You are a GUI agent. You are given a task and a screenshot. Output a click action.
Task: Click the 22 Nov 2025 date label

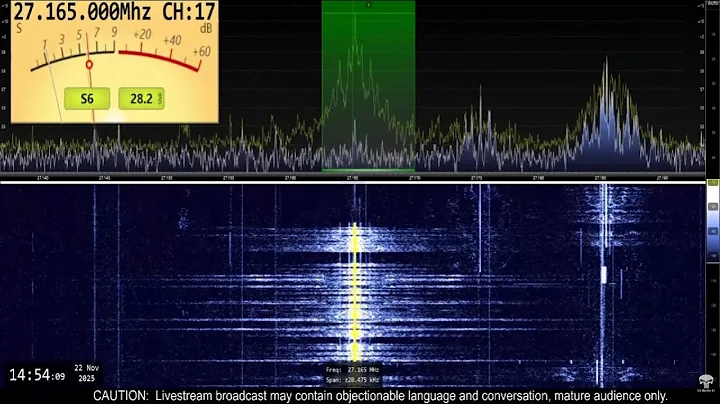pyautogui.click(x=86, y=373)
